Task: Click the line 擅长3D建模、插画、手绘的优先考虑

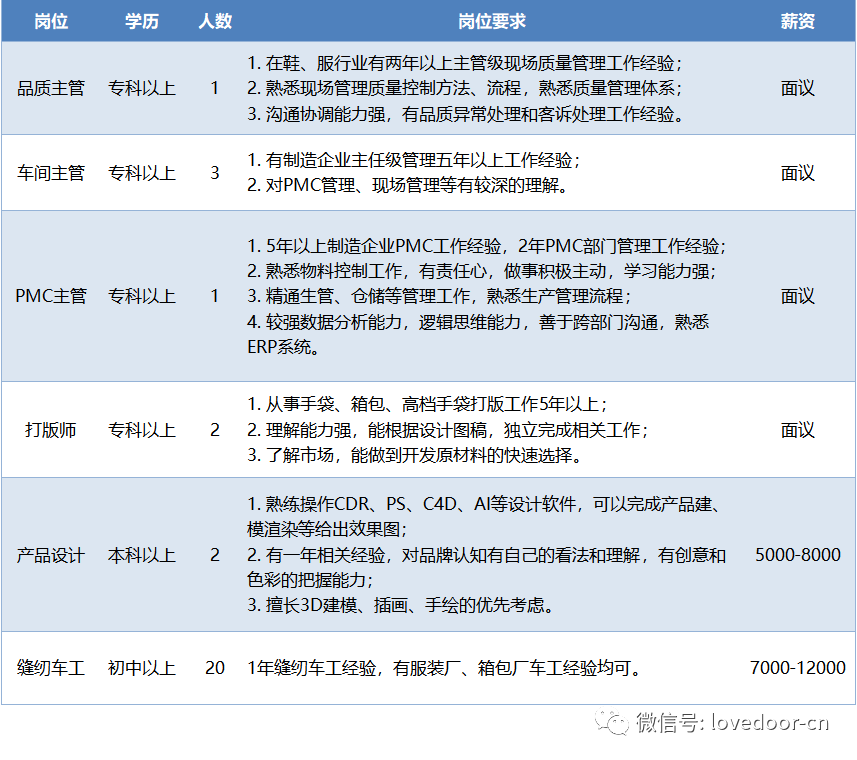Action: tap(402, 605)
